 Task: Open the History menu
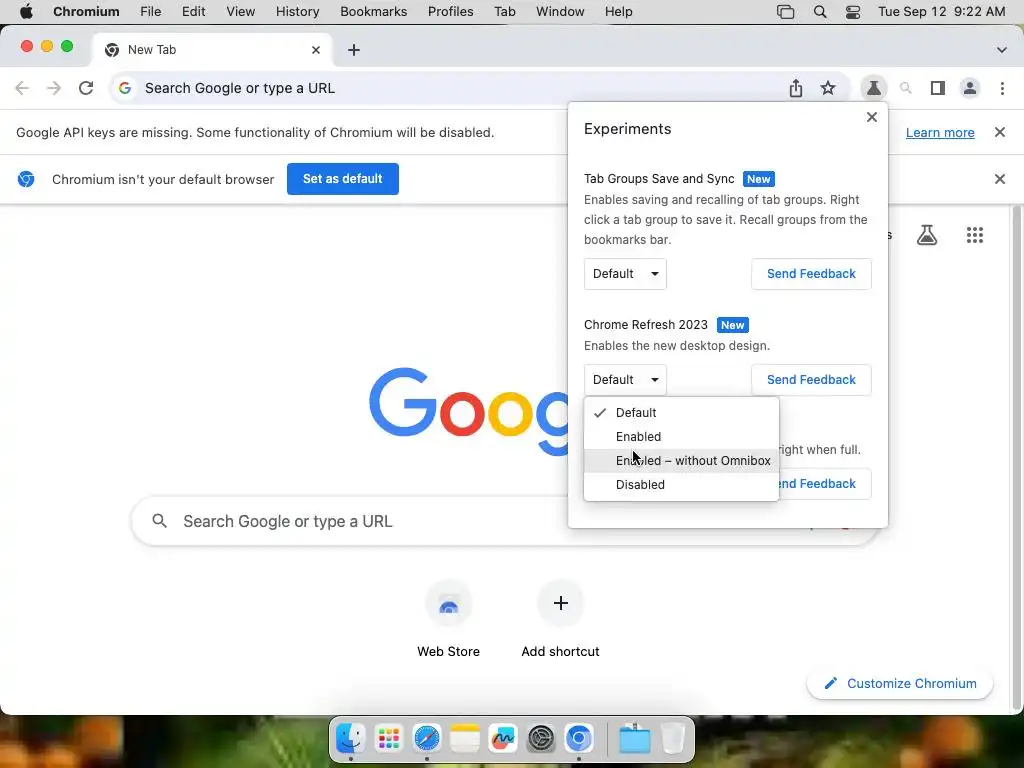click(297, 12)
